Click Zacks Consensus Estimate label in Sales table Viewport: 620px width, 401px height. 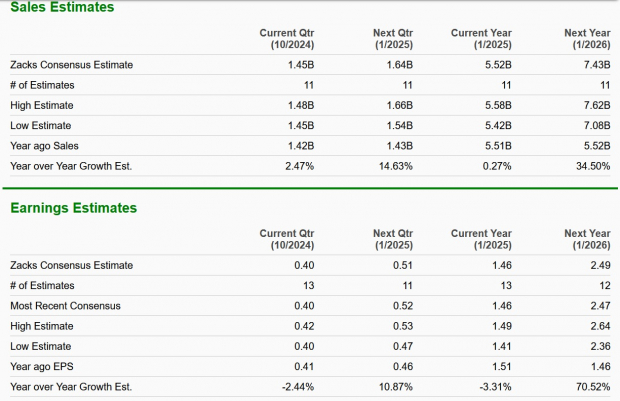tap(72, 65)
